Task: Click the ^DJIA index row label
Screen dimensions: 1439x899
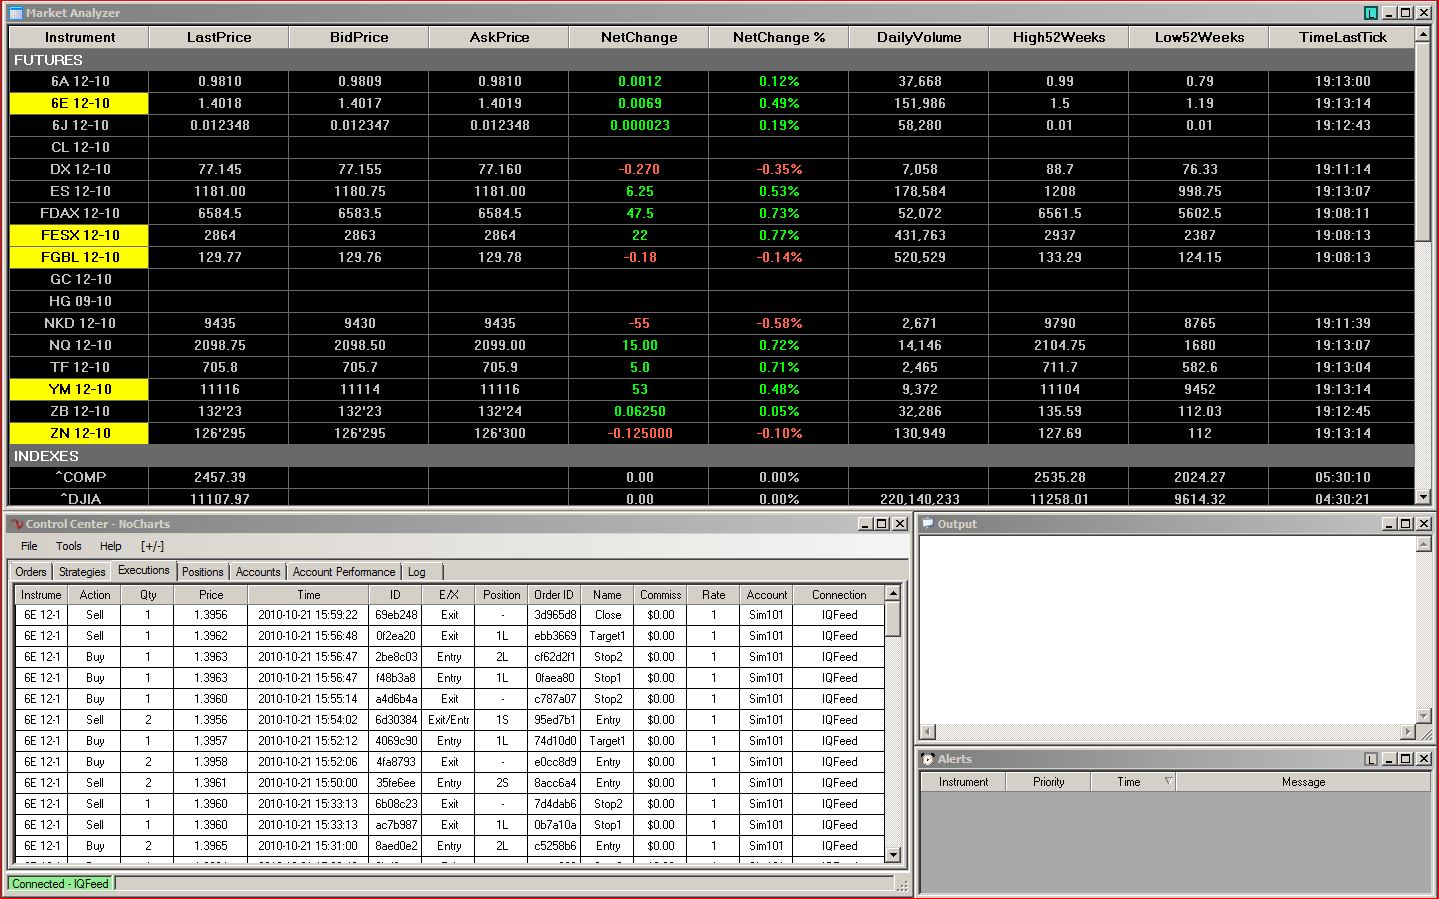Action: (79, 498)
